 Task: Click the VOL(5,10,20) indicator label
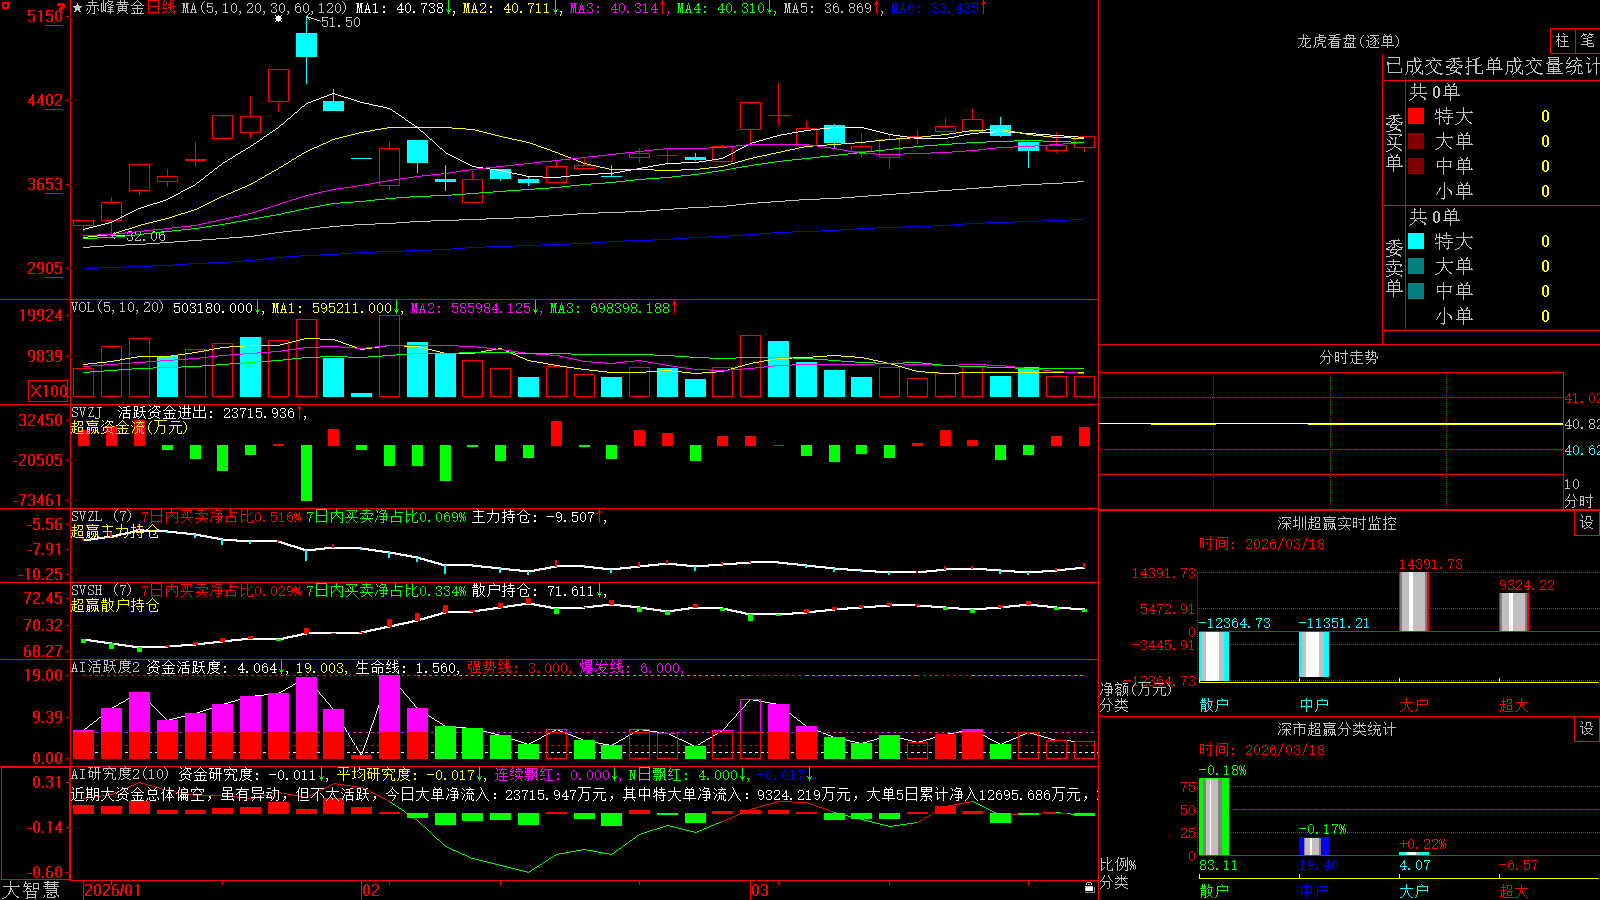click(117, 308)
